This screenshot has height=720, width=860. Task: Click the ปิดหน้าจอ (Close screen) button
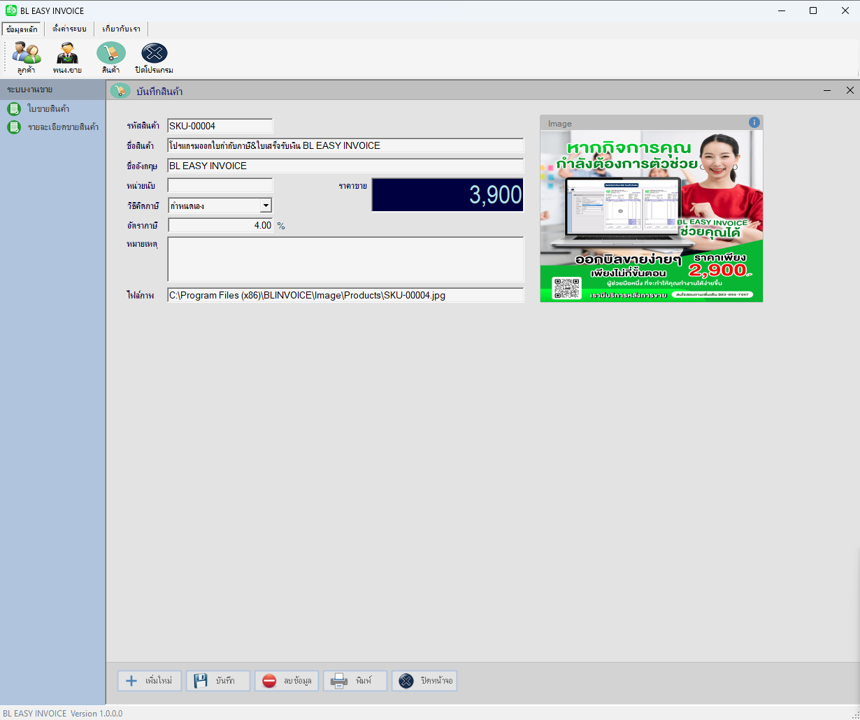(x=424, y=681)
